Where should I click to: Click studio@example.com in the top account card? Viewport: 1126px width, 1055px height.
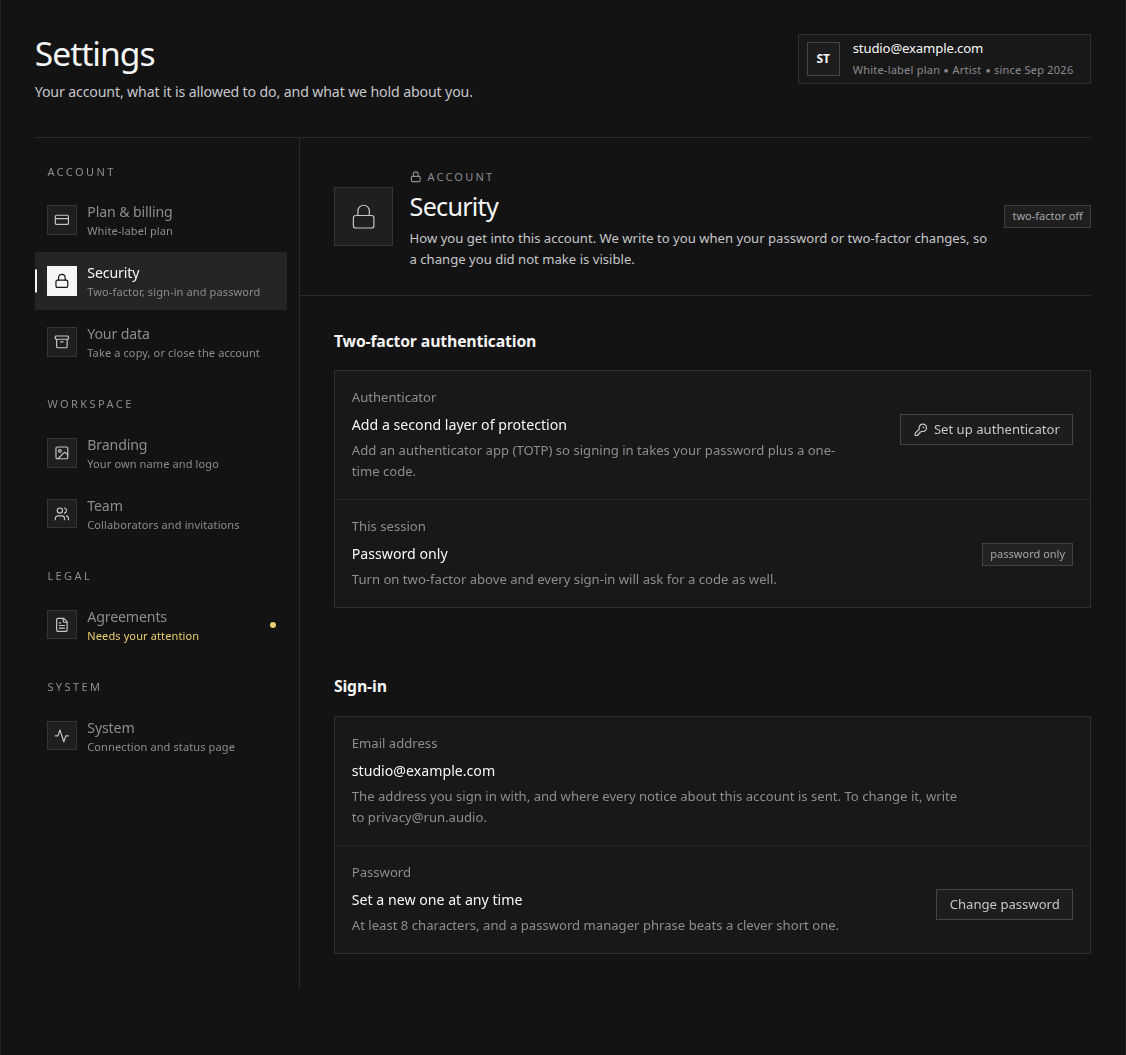pyautogui.click(x=918, y=49)
